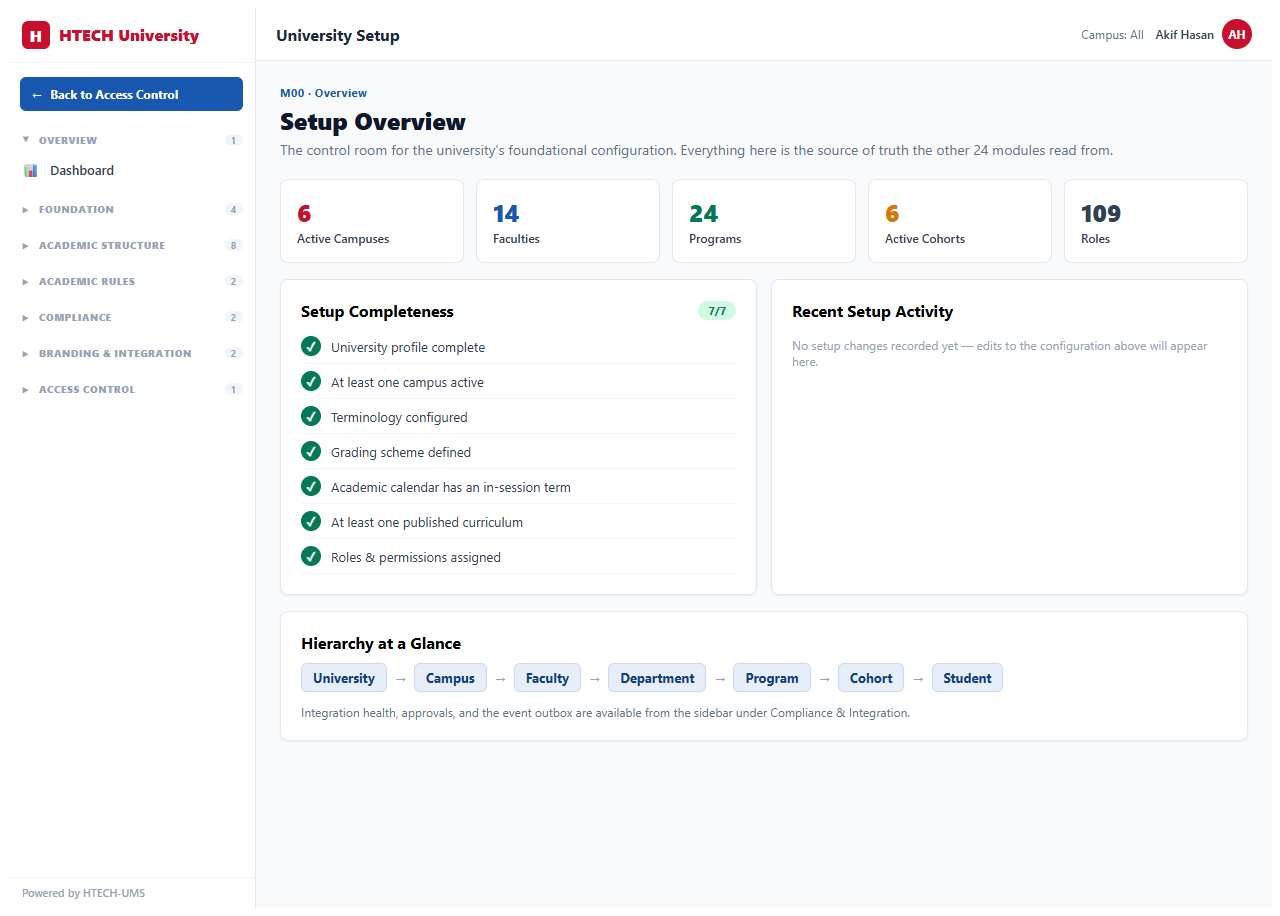Expand the Academic Rules section

point(131,281)
